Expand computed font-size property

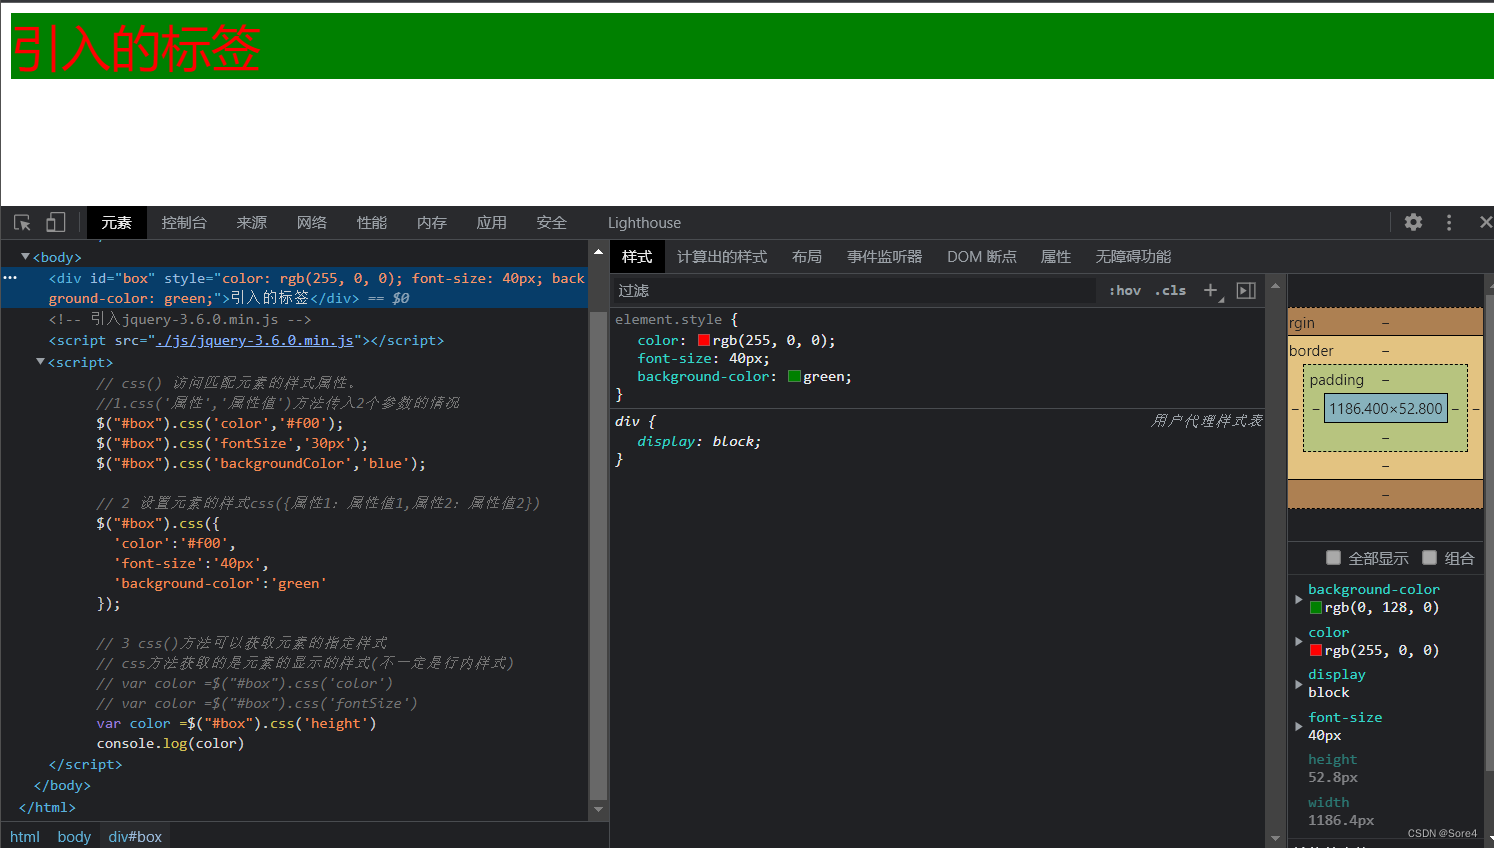coord(1299,727)
